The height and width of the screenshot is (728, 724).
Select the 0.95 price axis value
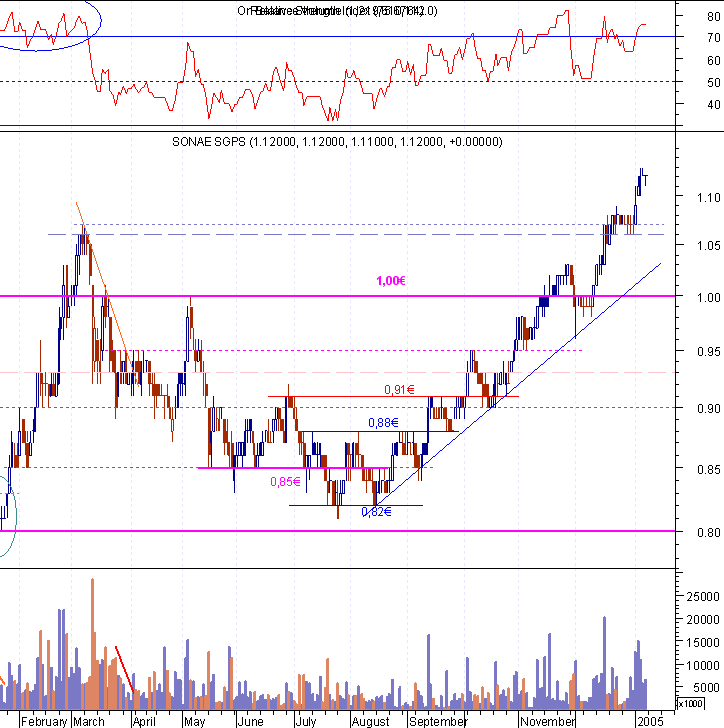pos(709,351)
